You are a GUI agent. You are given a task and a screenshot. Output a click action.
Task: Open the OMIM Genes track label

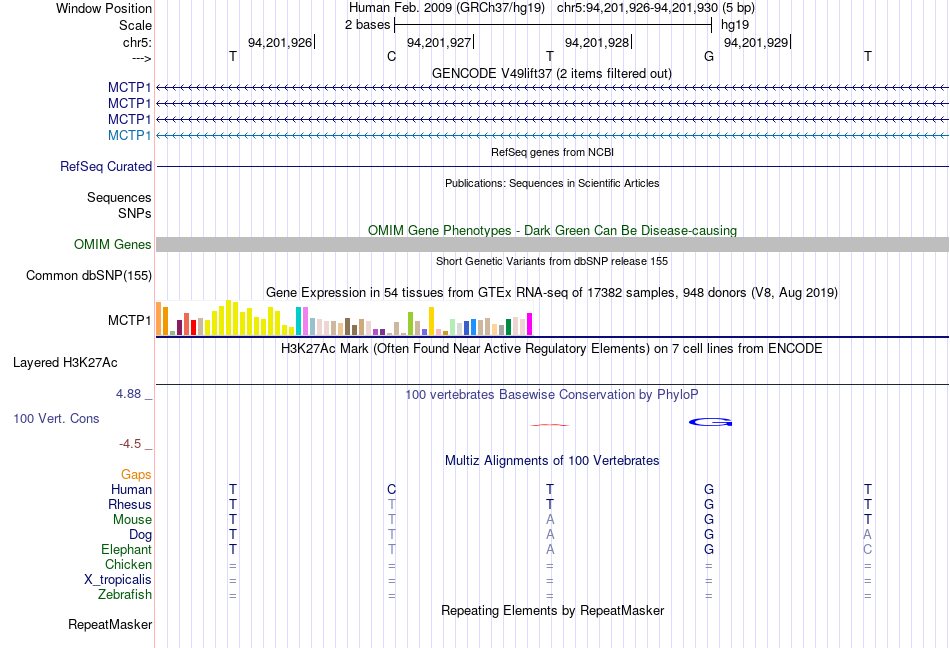[x=113, y=244]
